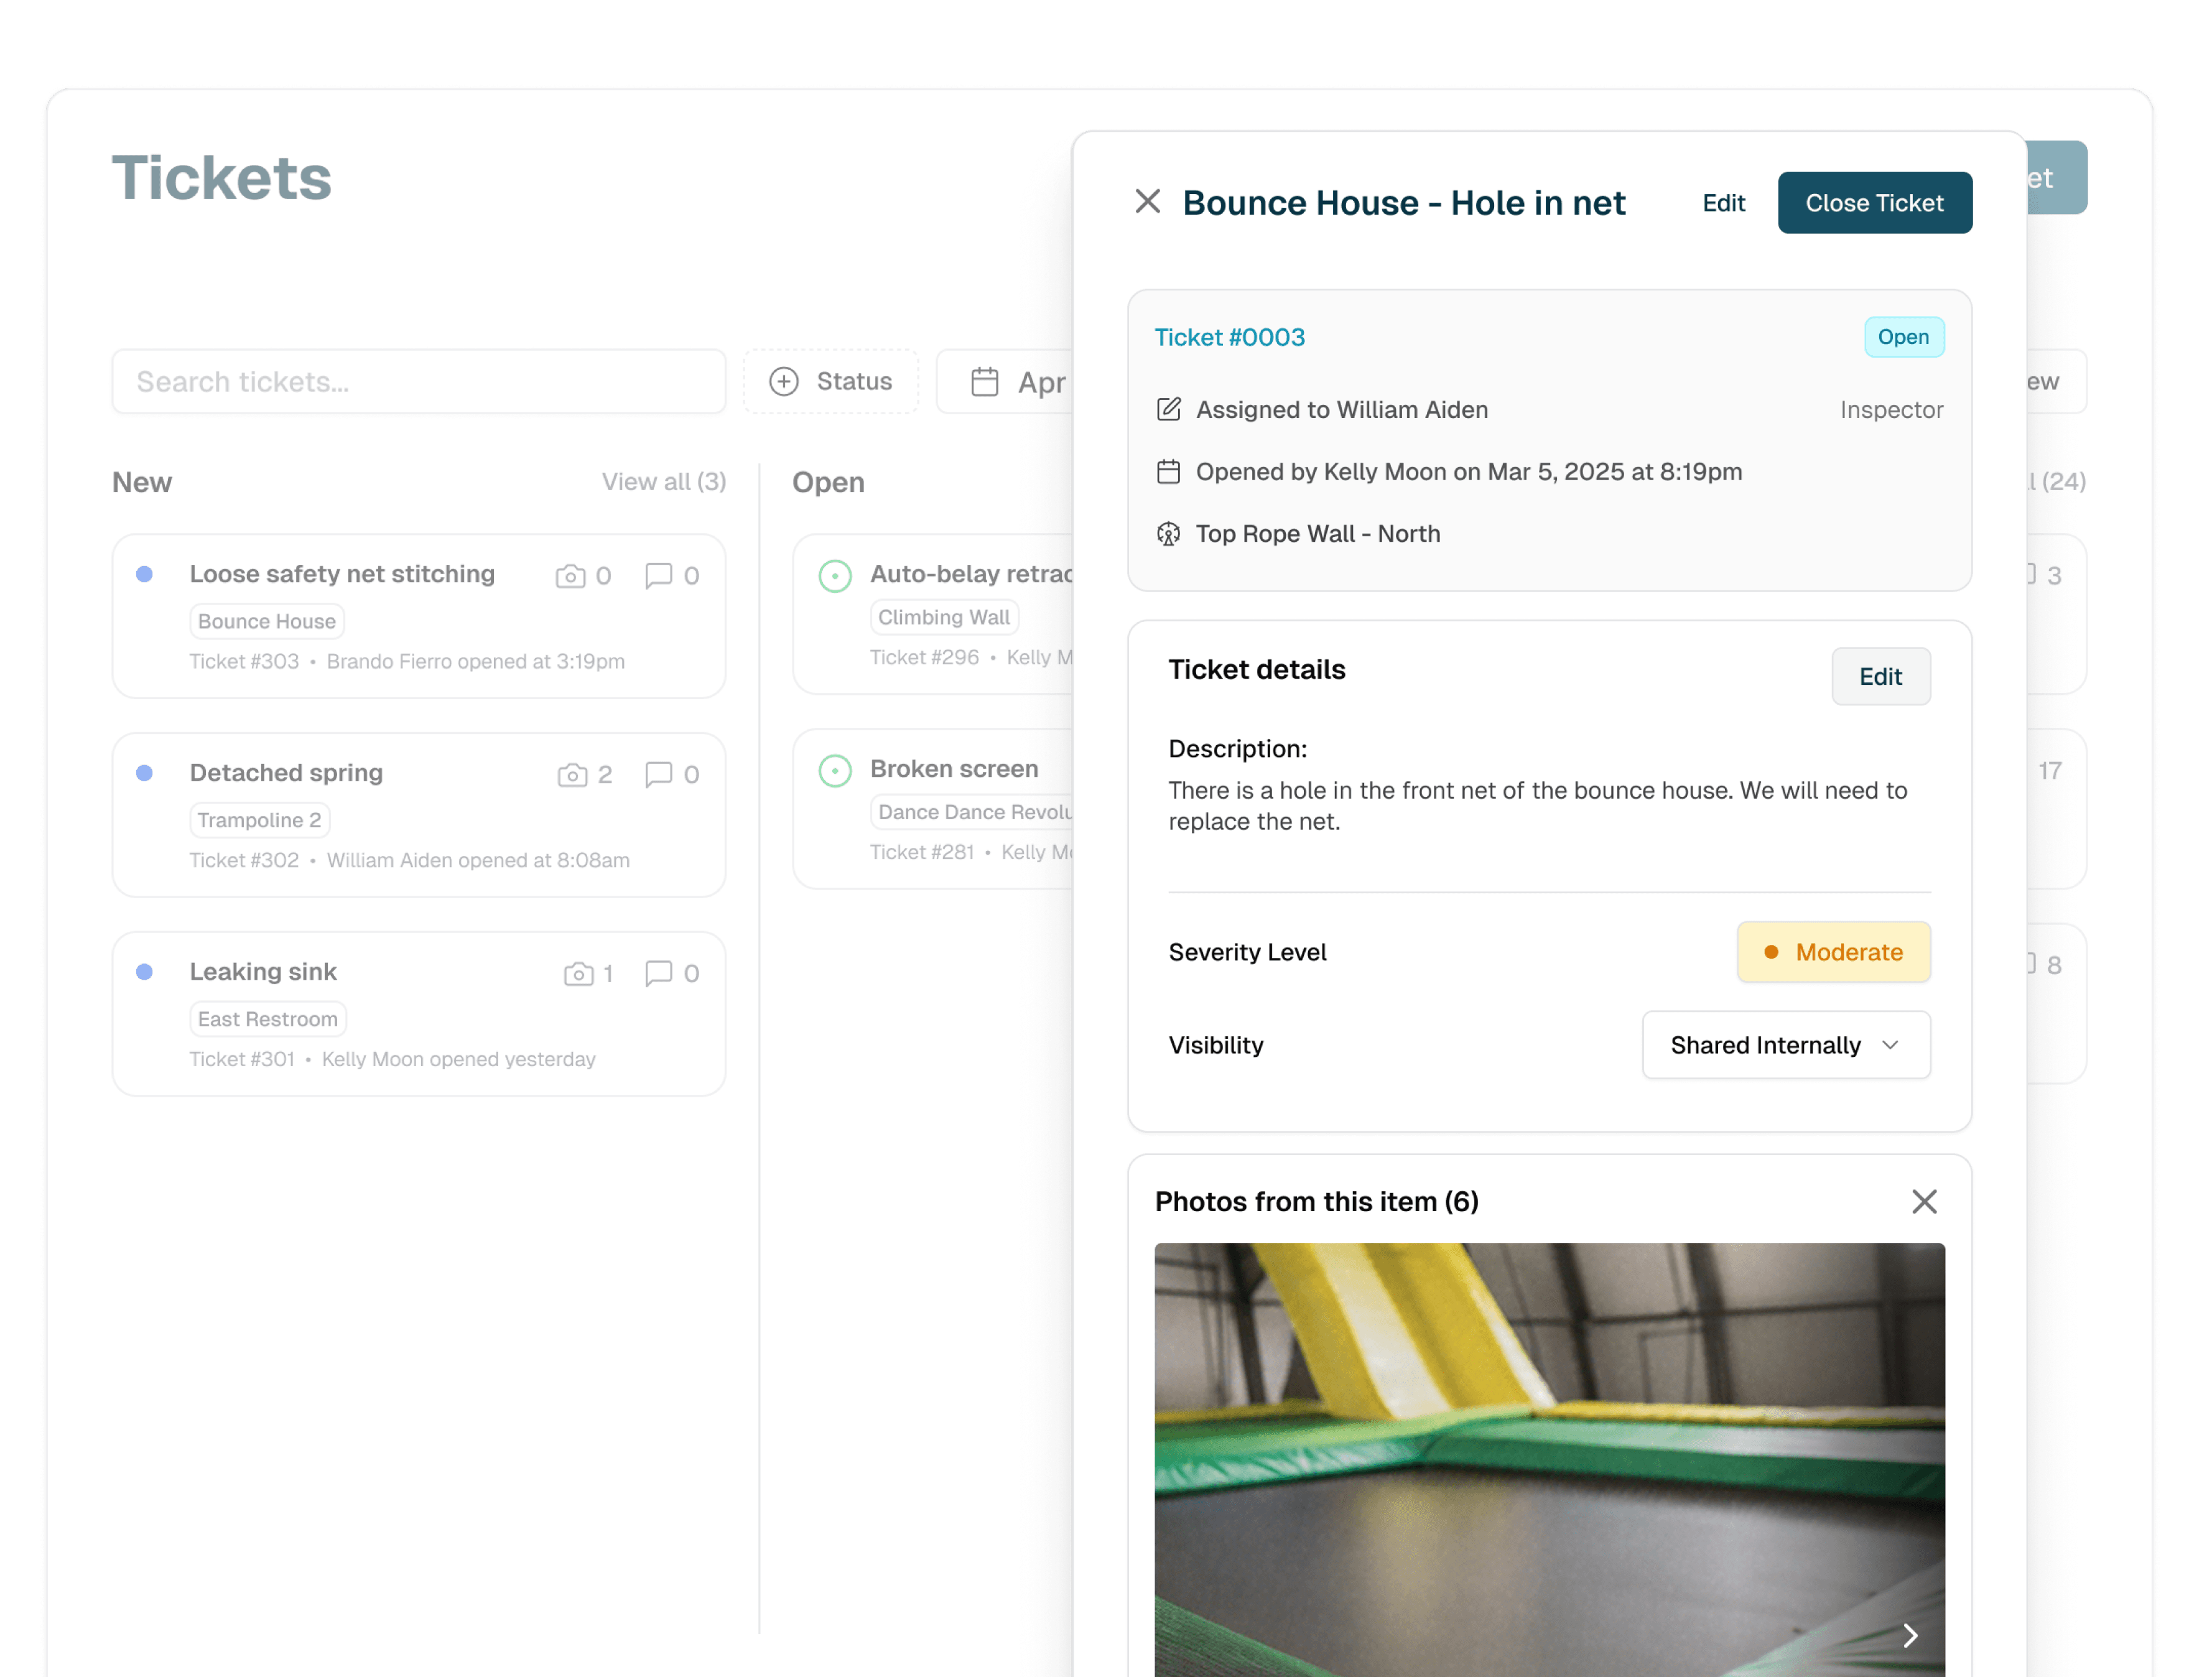The height and width of the screenshot is (1677, 2212).
Task: Click calendar icon next to Opened by Kelly Moon
Action: point(1168,472)
